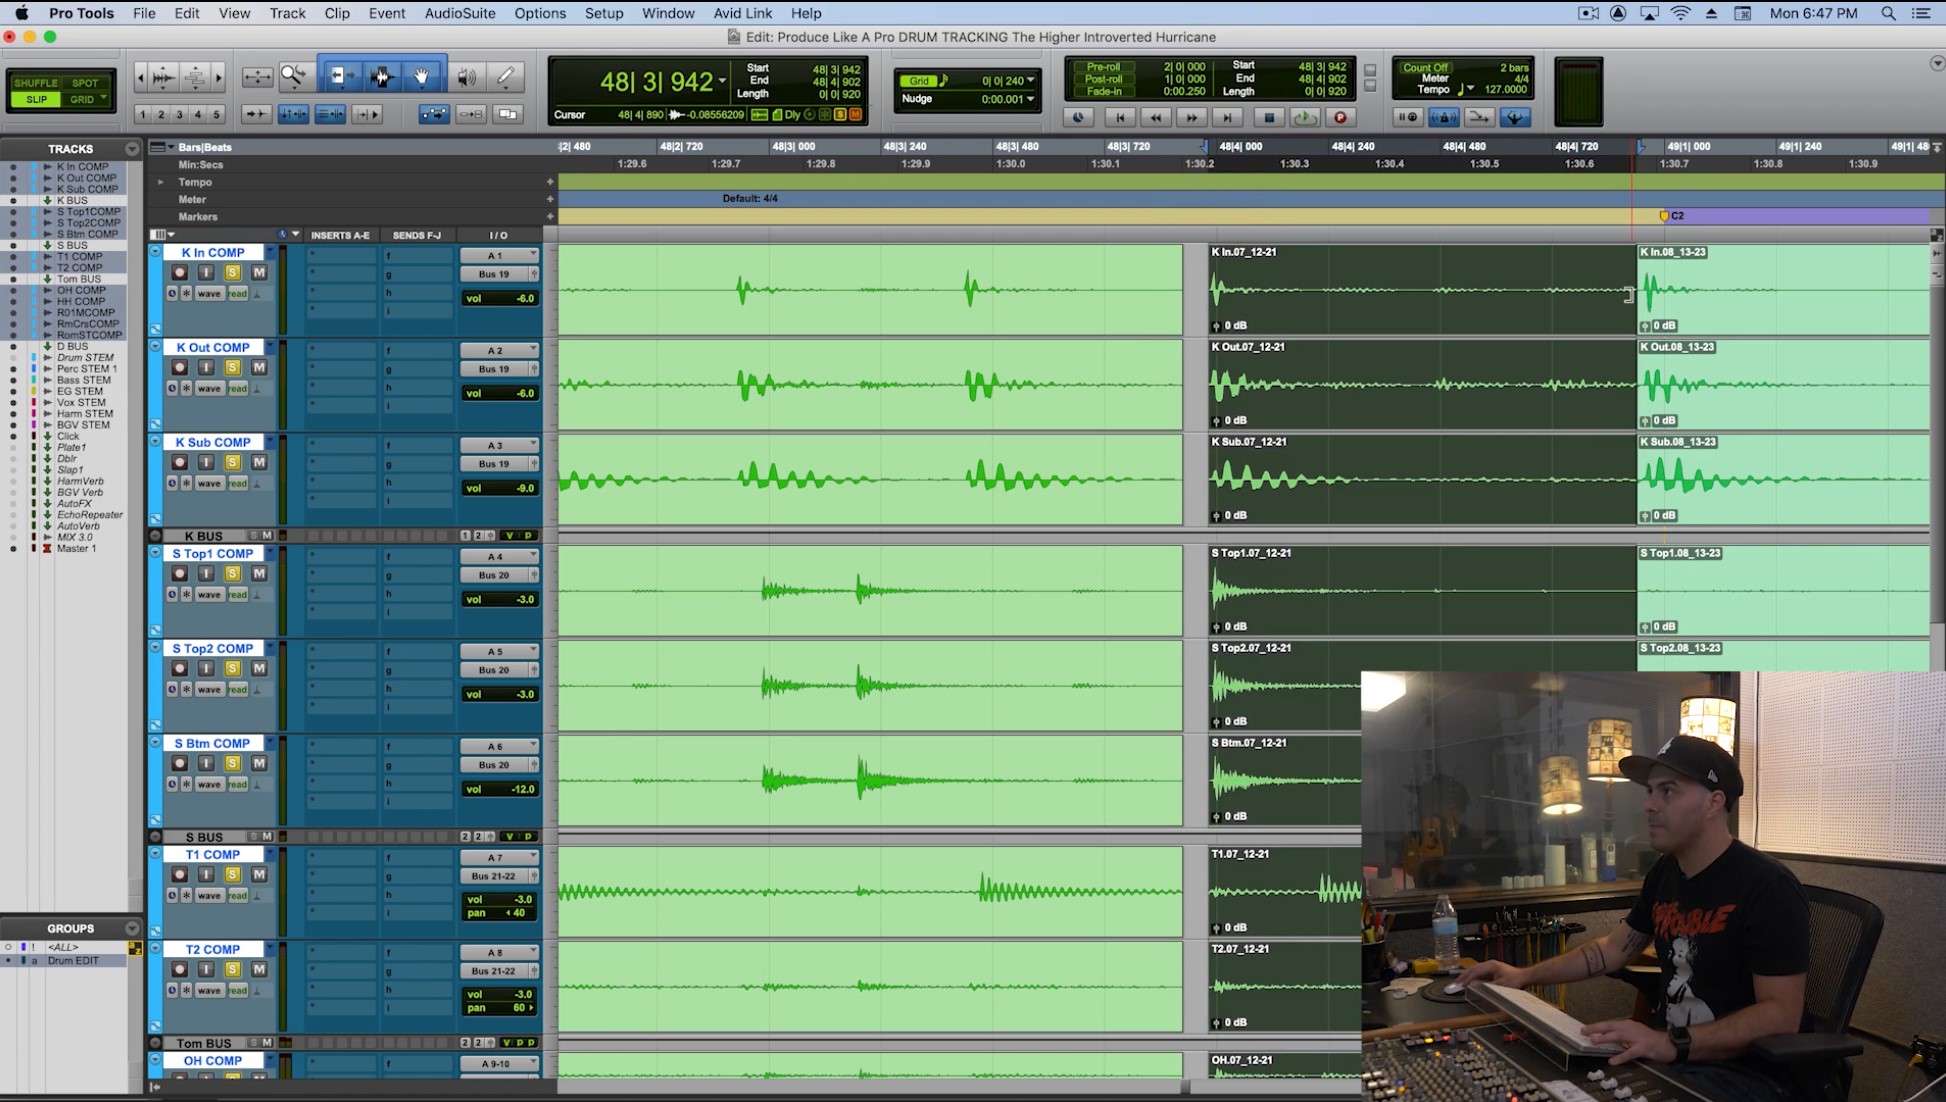Select the Selector tool with waveform icon
The width and height of the screenshot is (1946, 1102).
pos(381,76)
